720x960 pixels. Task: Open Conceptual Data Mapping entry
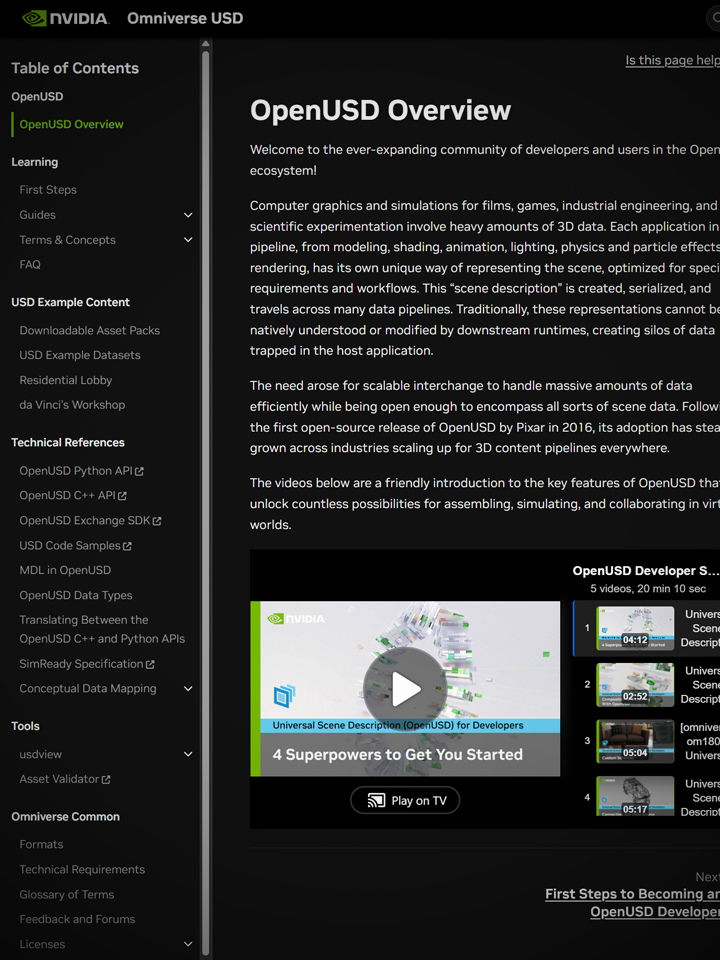pos(88,688)
